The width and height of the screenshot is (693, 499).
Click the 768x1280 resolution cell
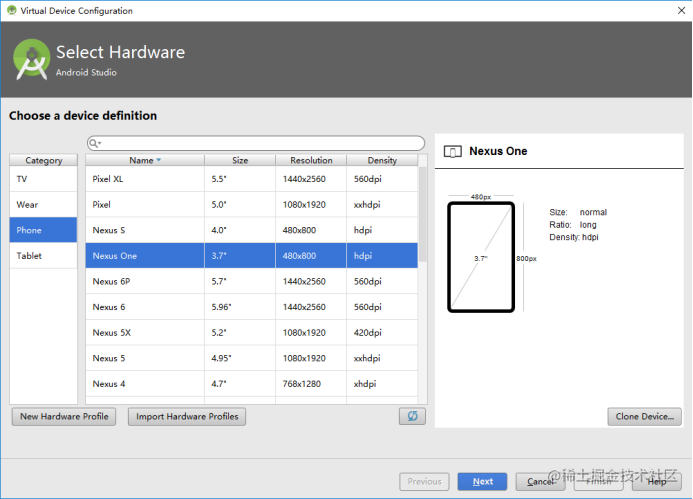[x=311, y=384]
